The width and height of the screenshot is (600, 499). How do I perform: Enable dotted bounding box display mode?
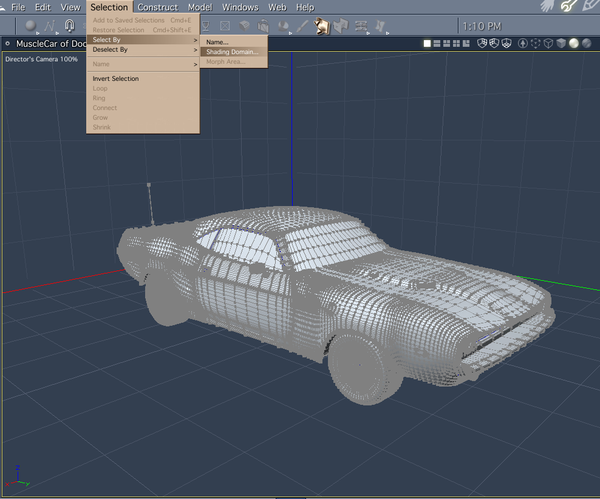point(536,44)
